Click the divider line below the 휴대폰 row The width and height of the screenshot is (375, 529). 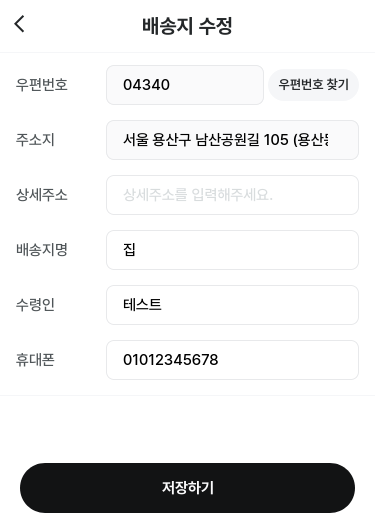[x=188, y=395]
